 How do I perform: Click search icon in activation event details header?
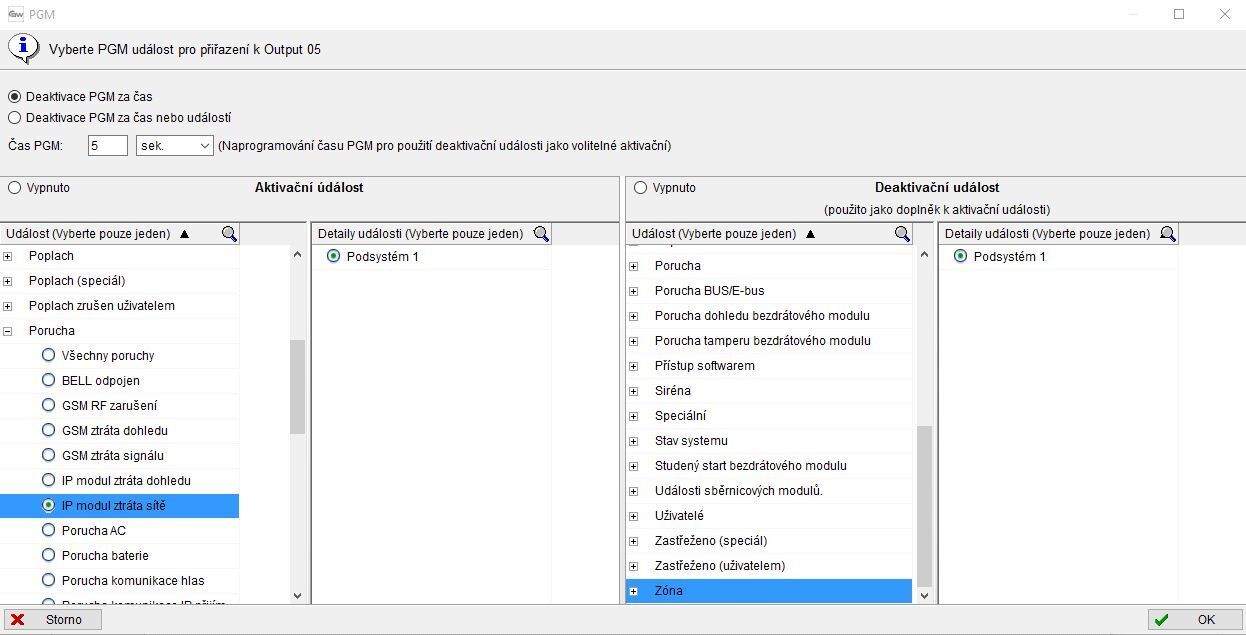click(541, 234)
